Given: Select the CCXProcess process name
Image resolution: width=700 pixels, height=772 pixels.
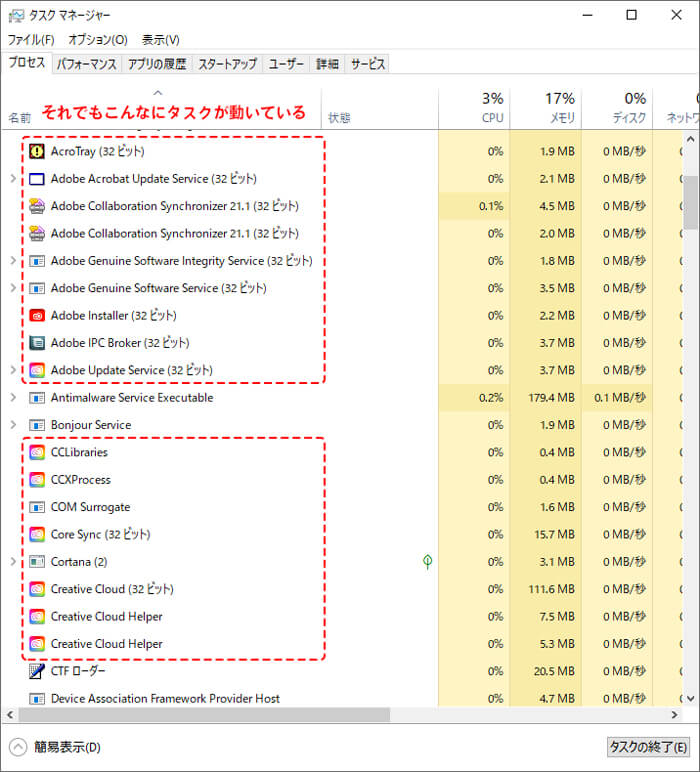Looking at the screenshot, I should pyautogui.click(x=81, y=480).
